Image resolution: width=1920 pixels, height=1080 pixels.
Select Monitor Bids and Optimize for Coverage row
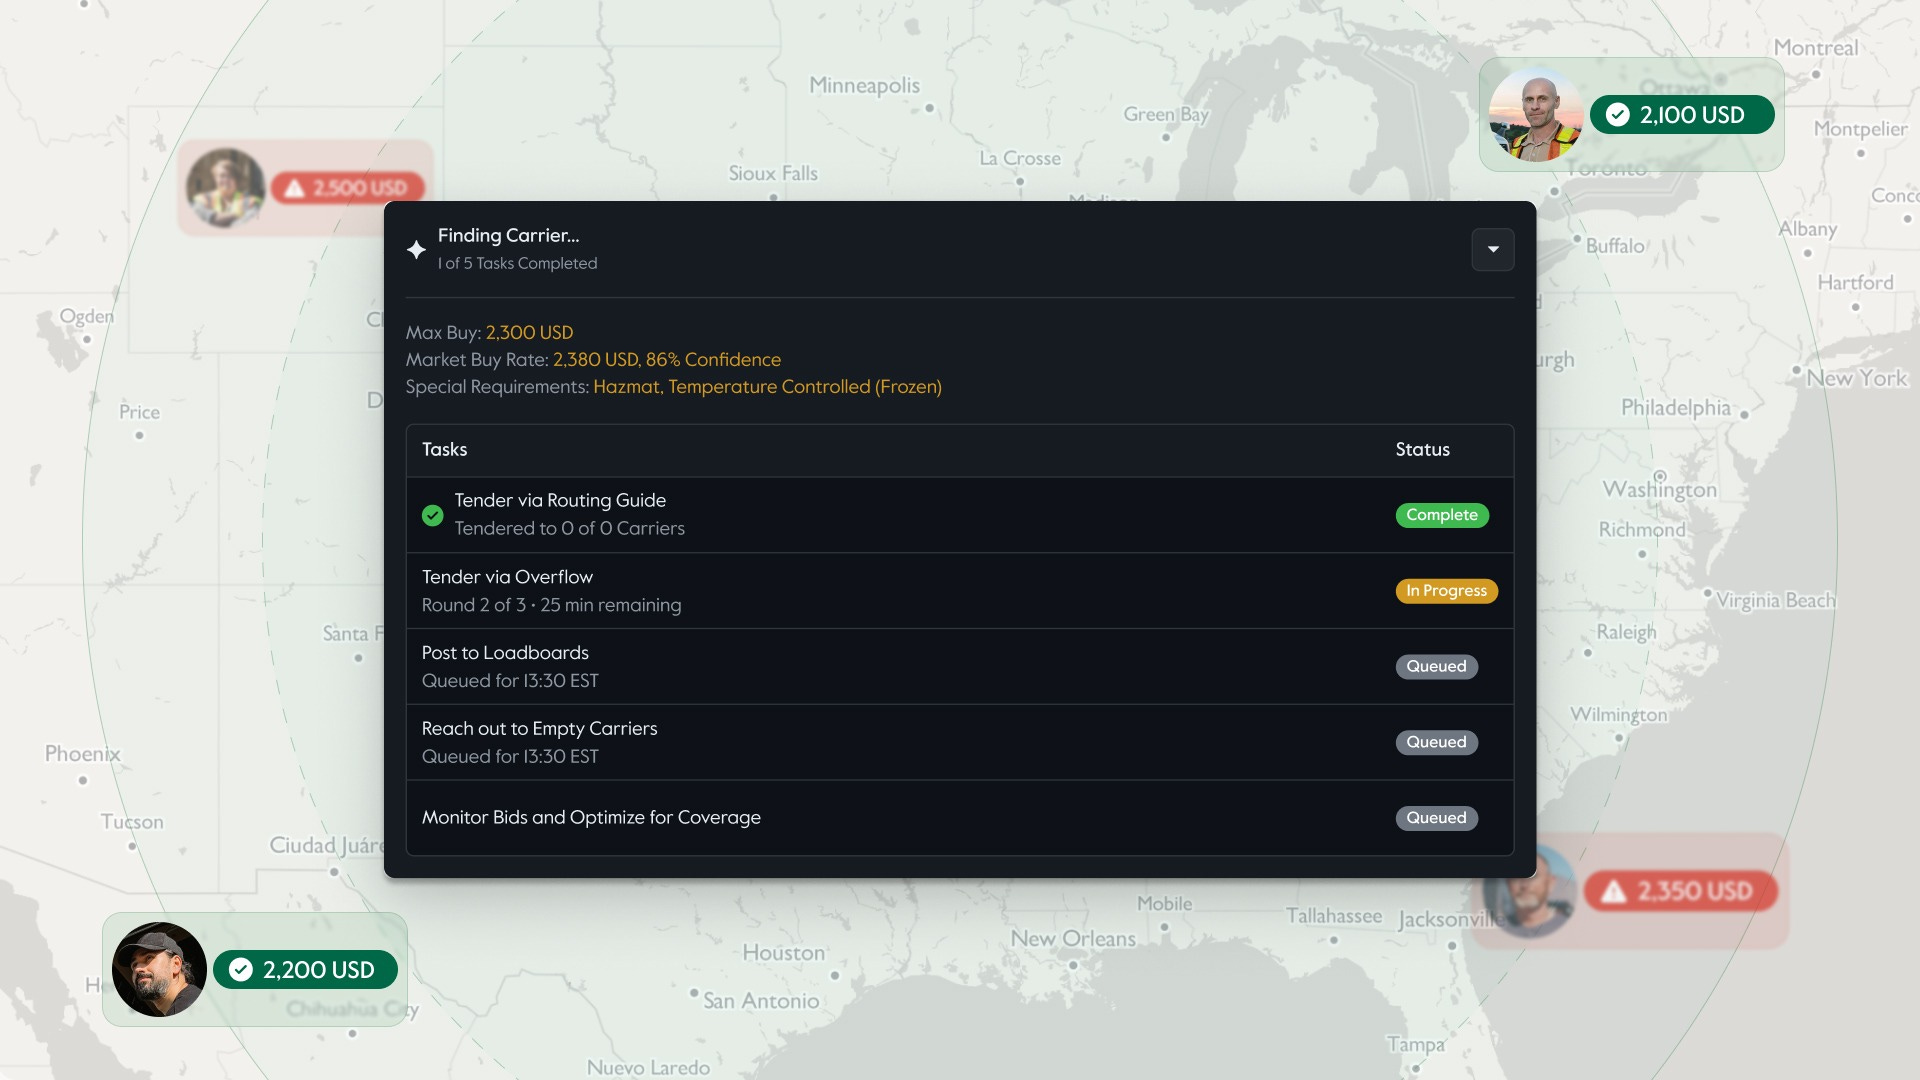click(x=959, y=818)
